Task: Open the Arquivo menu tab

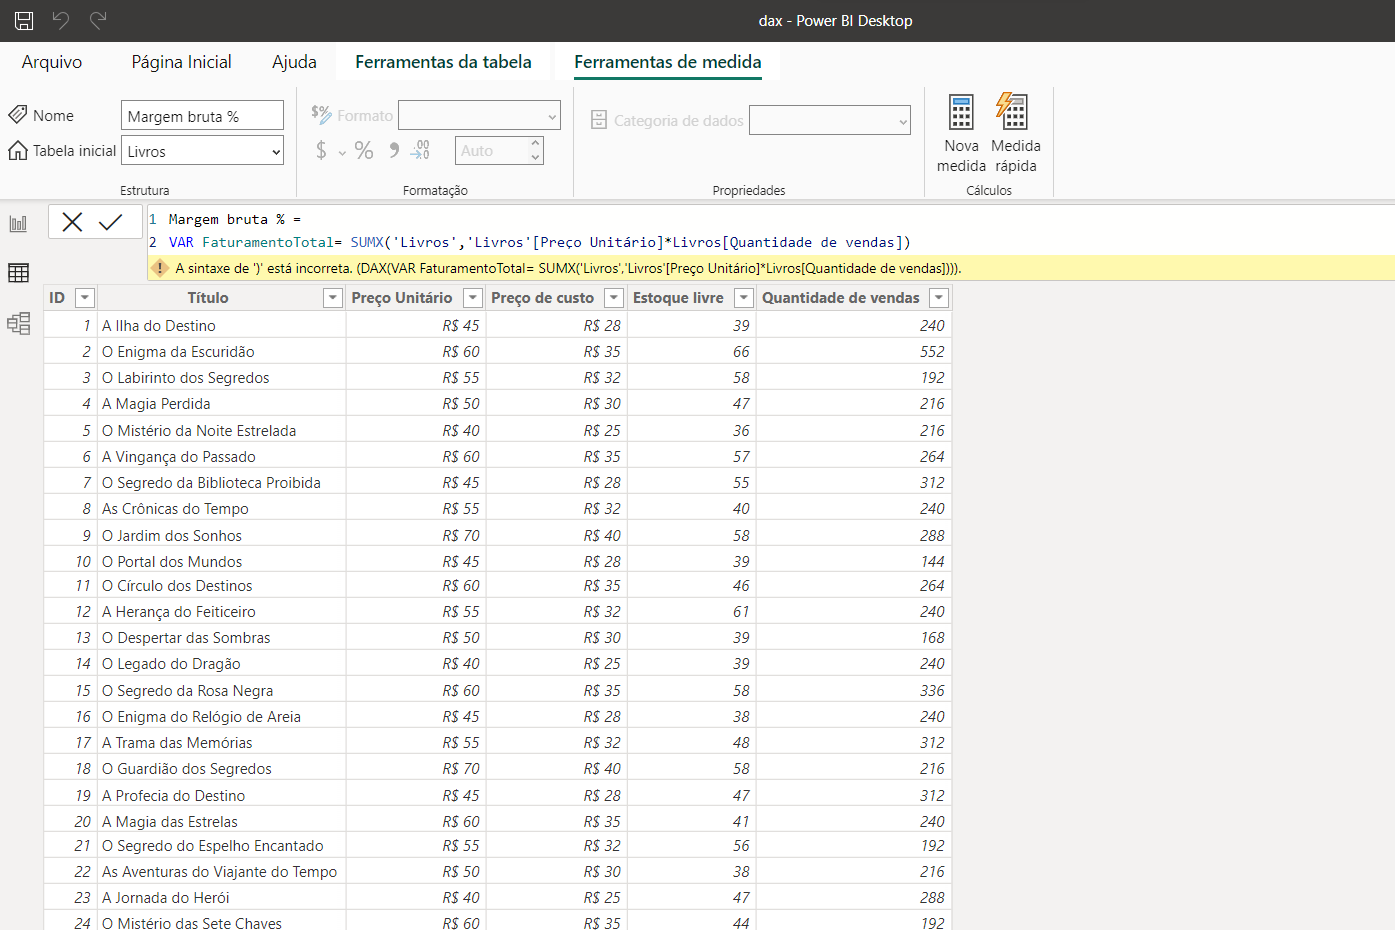Action: click(x=52, y=62)
